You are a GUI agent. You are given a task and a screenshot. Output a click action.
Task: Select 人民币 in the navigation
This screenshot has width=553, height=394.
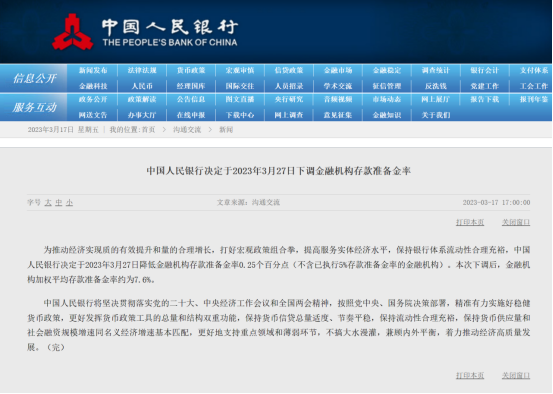[142, 86]
